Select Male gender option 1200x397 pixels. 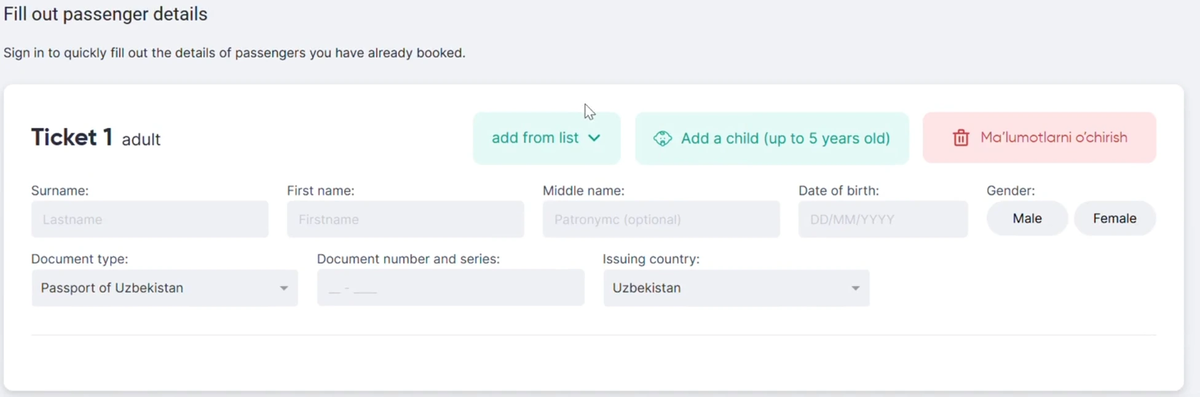click(x=1027, y=218)
